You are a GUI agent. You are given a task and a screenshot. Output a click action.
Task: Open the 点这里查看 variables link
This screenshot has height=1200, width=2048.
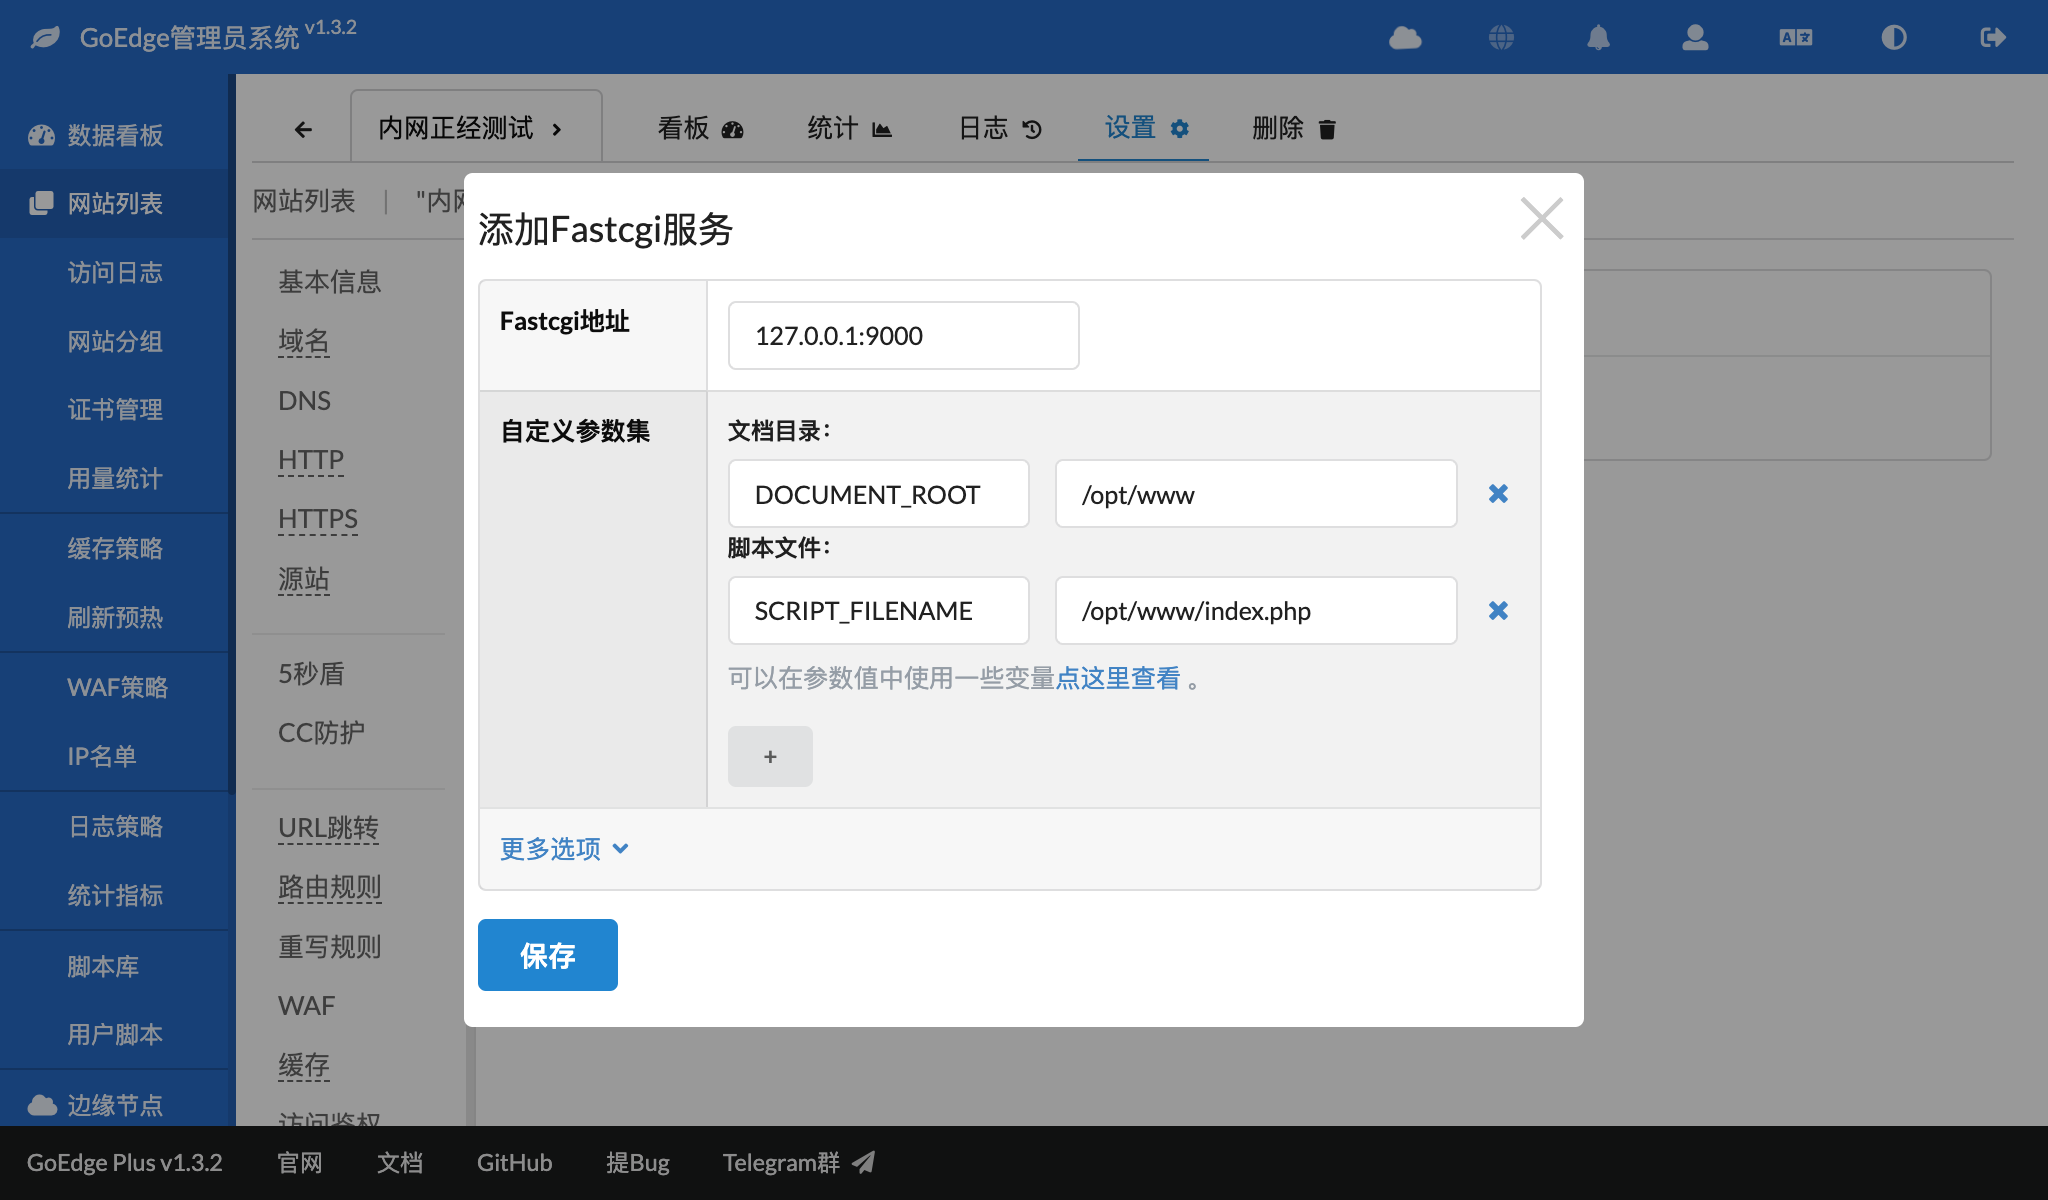coord(1118,678)
